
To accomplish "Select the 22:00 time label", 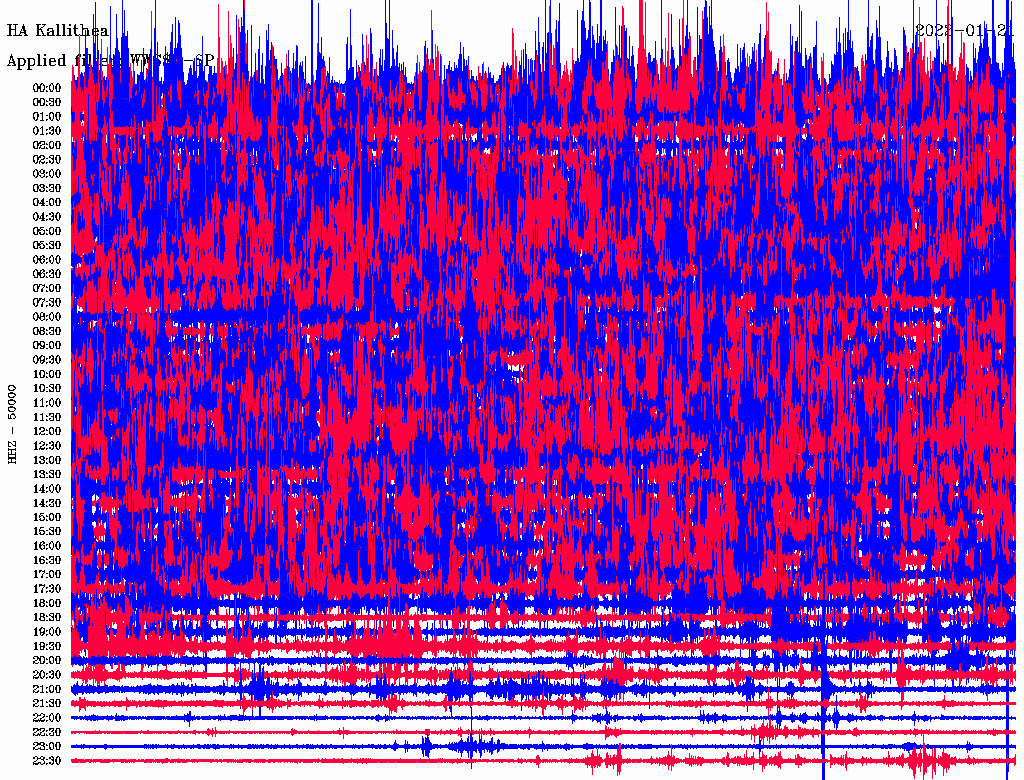I will 47,718.
